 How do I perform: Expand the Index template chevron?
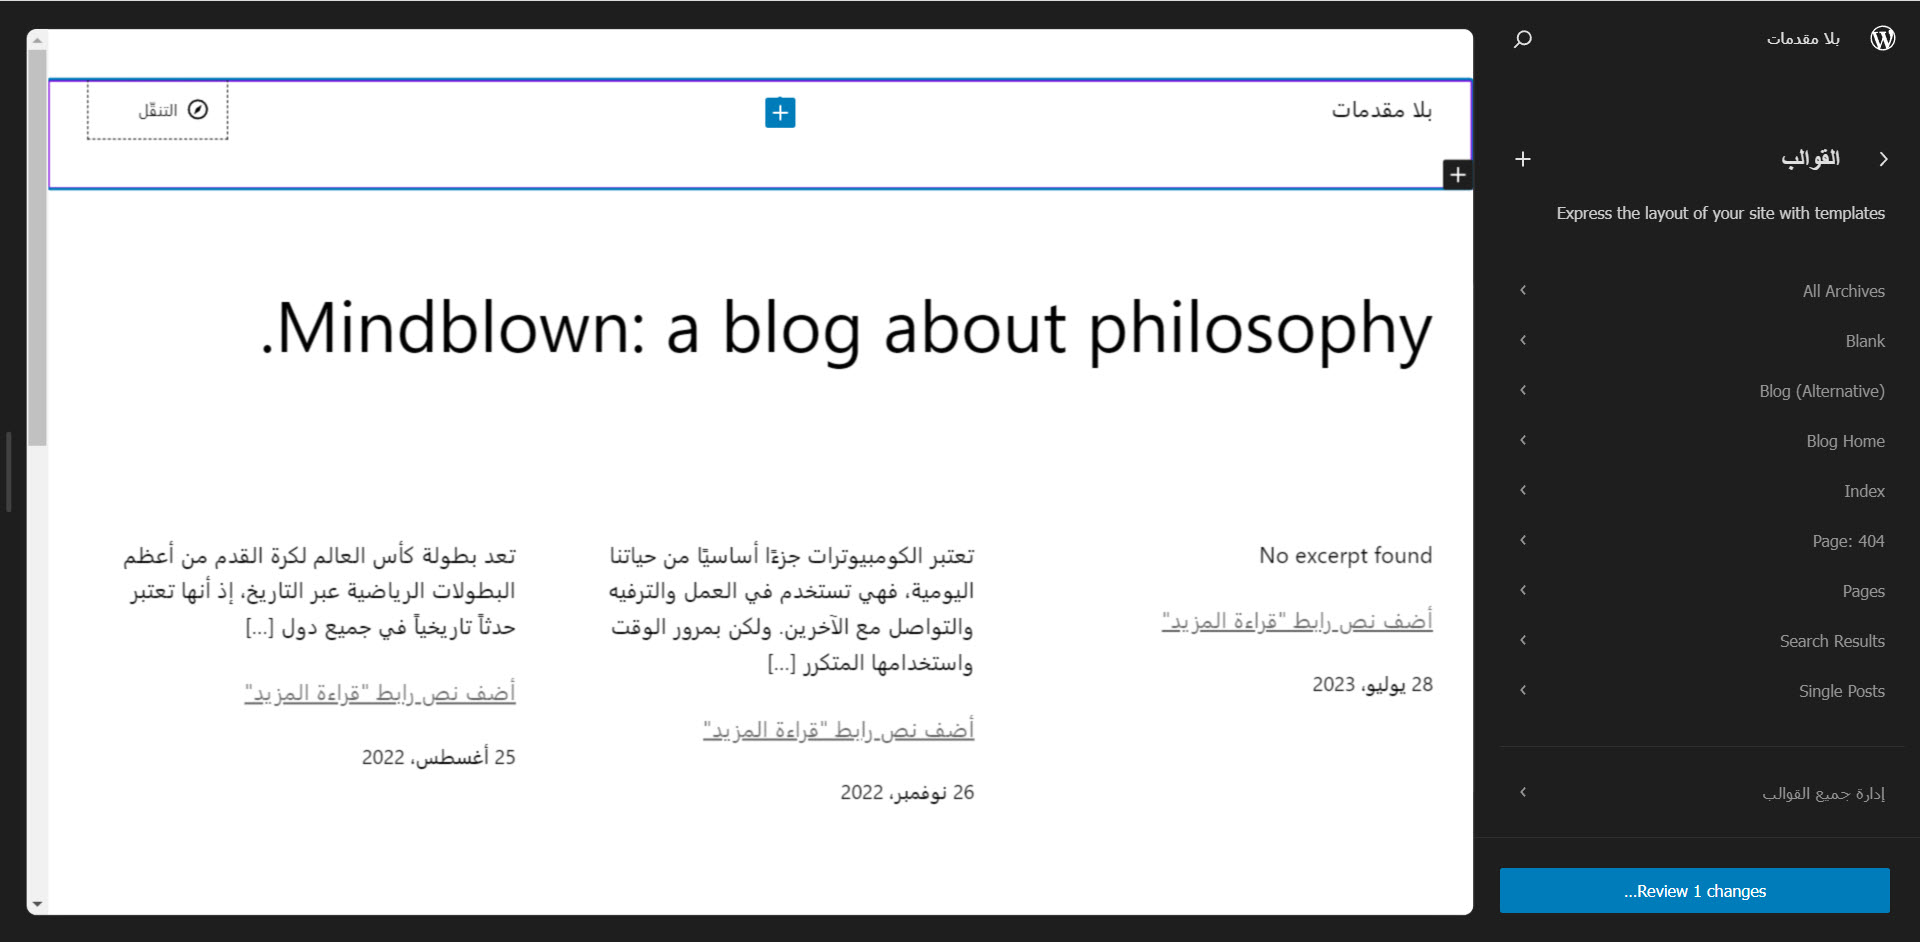1523,490
